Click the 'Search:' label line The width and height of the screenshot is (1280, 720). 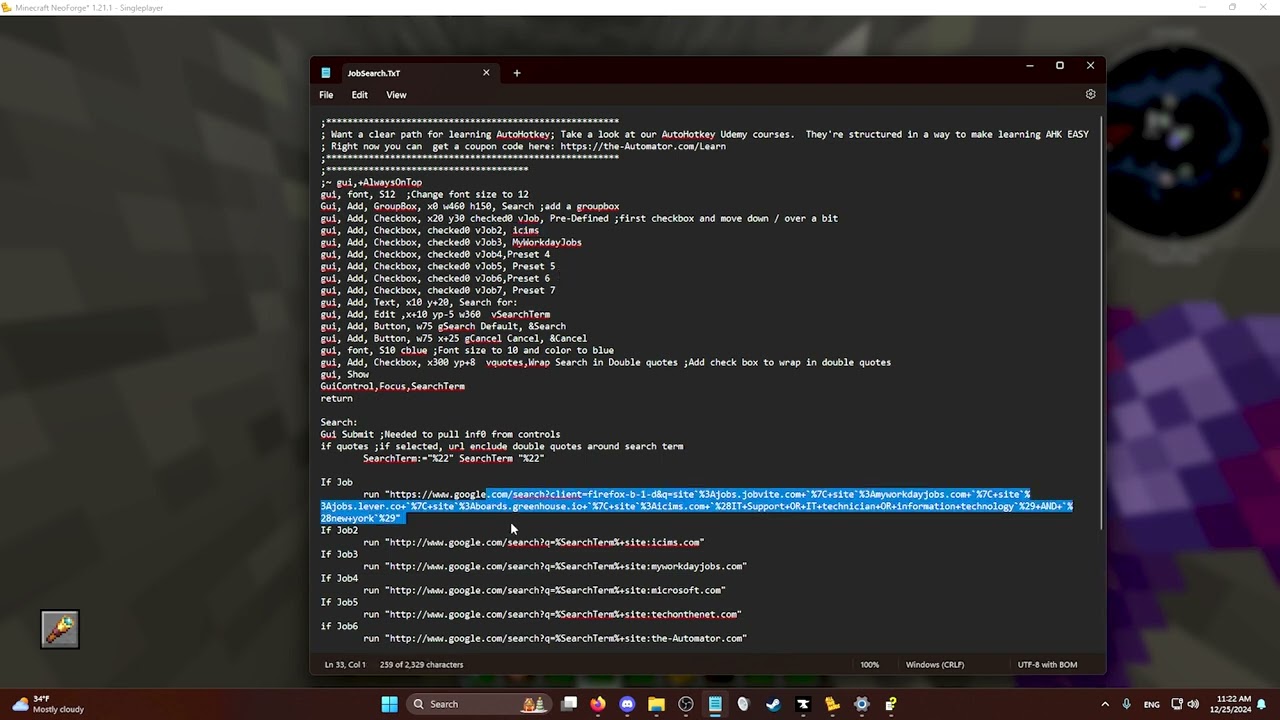(339, 422)
